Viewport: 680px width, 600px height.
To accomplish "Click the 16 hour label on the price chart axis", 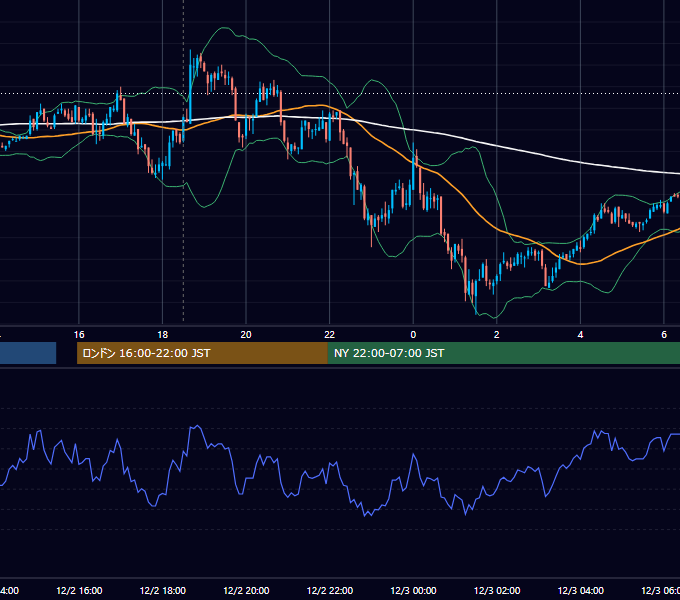I will click(x=79, y=335).
